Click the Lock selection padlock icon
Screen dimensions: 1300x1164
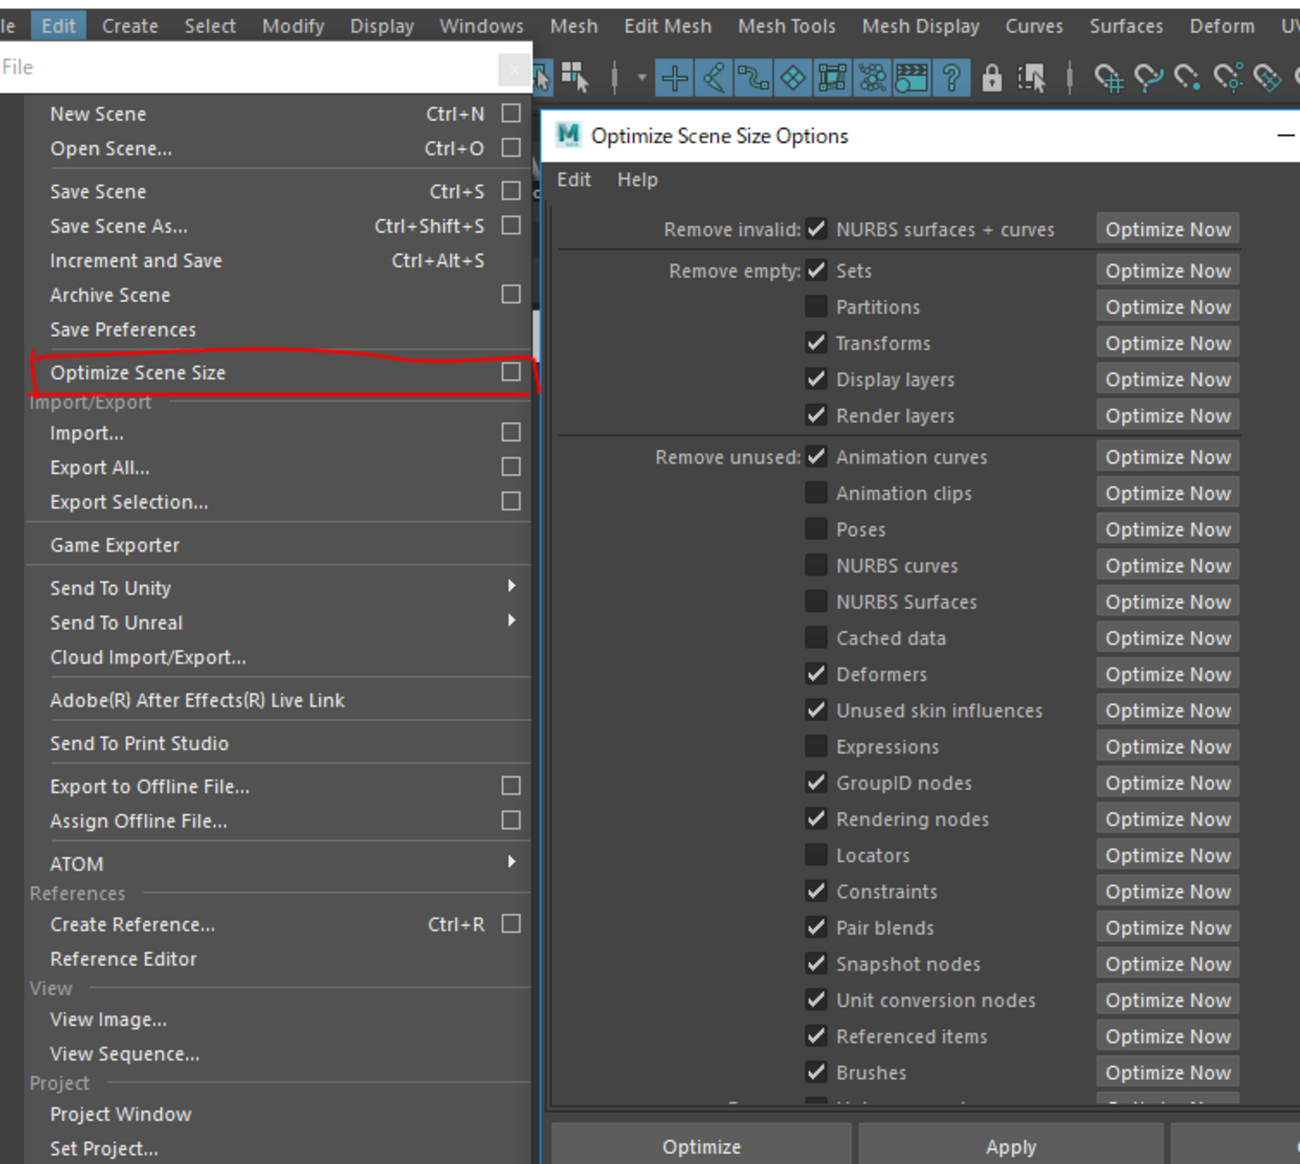[991, 78]
